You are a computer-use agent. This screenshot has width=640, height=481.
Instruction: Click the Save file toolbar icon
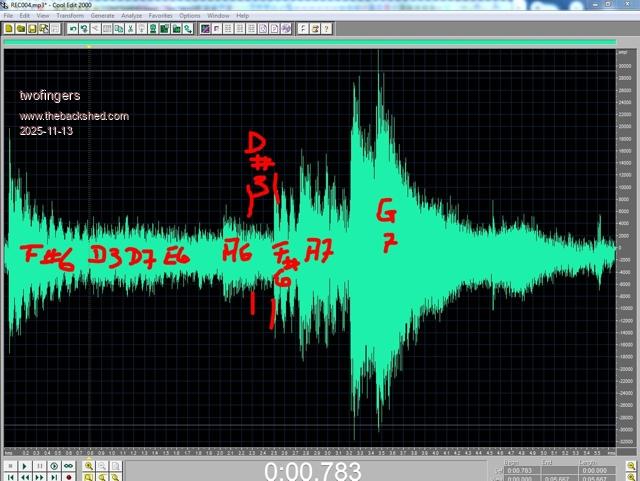[33, 29]
